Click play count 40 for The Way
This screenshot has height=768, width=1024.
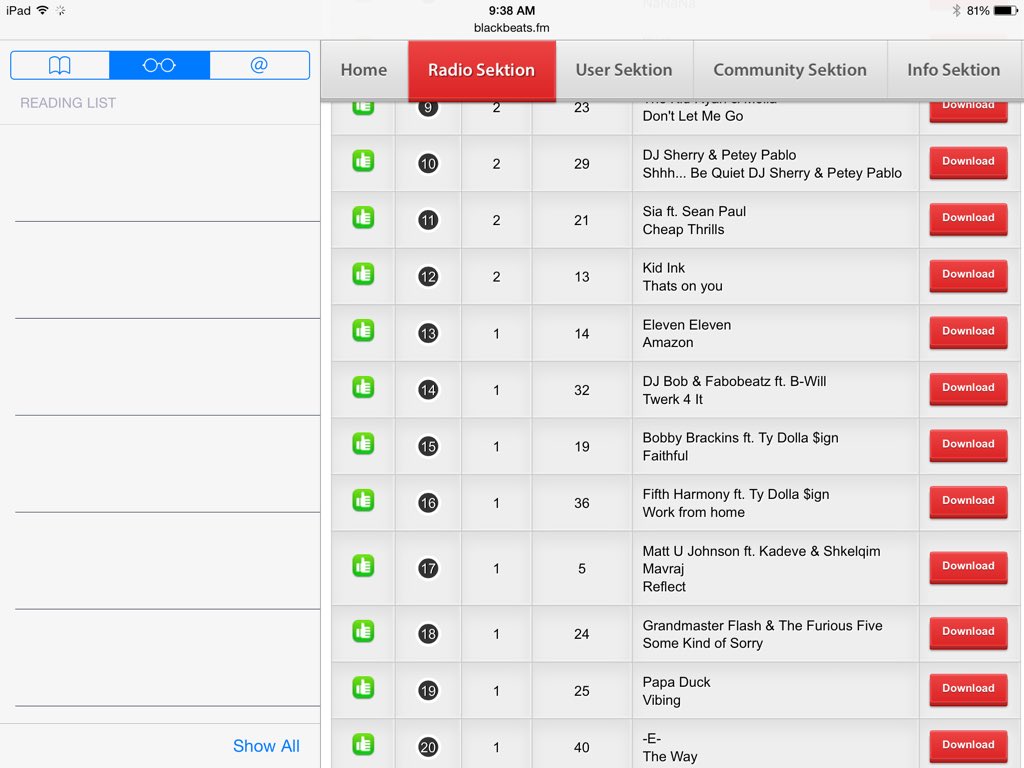click(x=581, y=748)
